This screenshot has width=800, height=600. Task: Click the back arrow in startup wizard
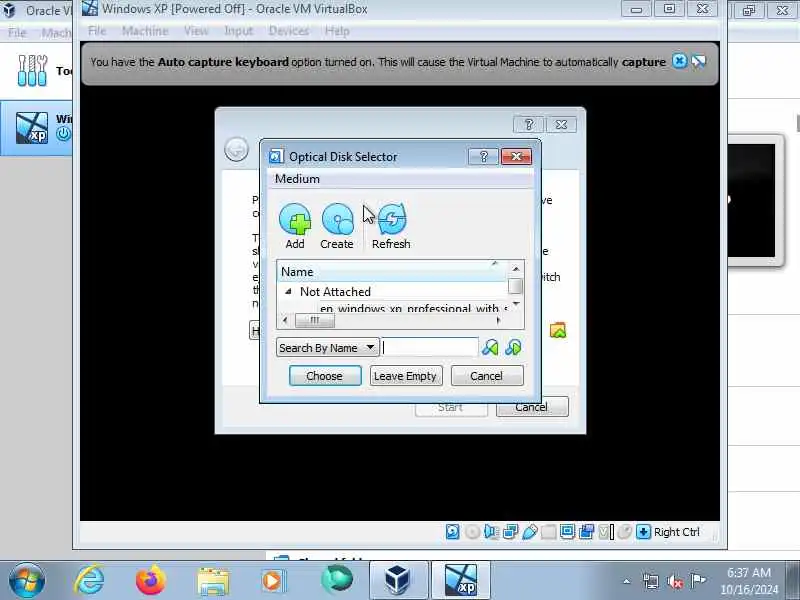click(236, 149)
